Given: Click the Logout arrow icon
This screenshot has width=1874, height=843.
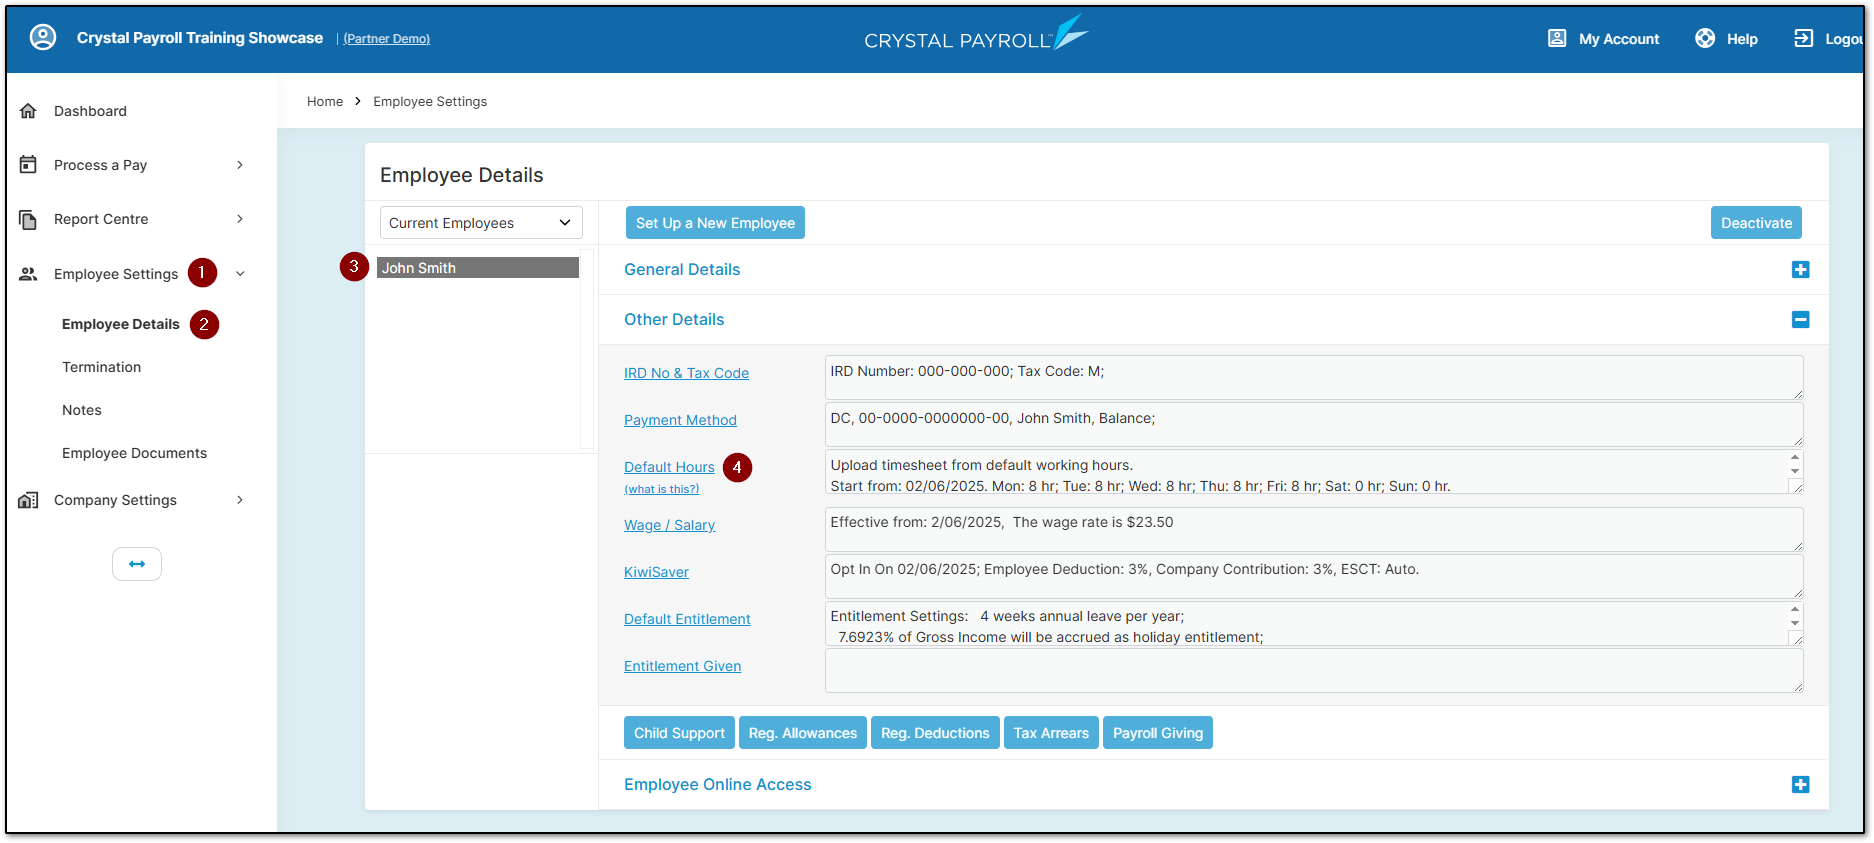Looking at the screenshot, I should (1803, 38).
